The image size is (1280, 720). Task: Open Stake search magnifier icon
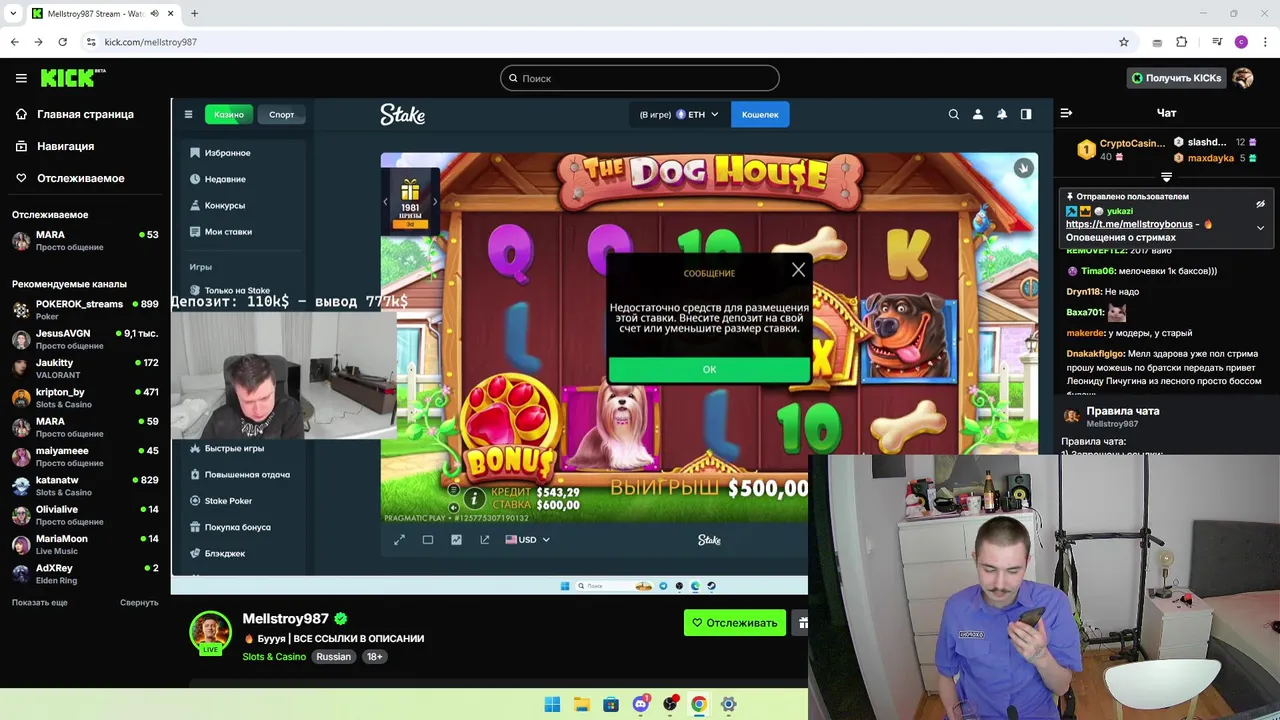pyautogui.click(x=954, y=114)
